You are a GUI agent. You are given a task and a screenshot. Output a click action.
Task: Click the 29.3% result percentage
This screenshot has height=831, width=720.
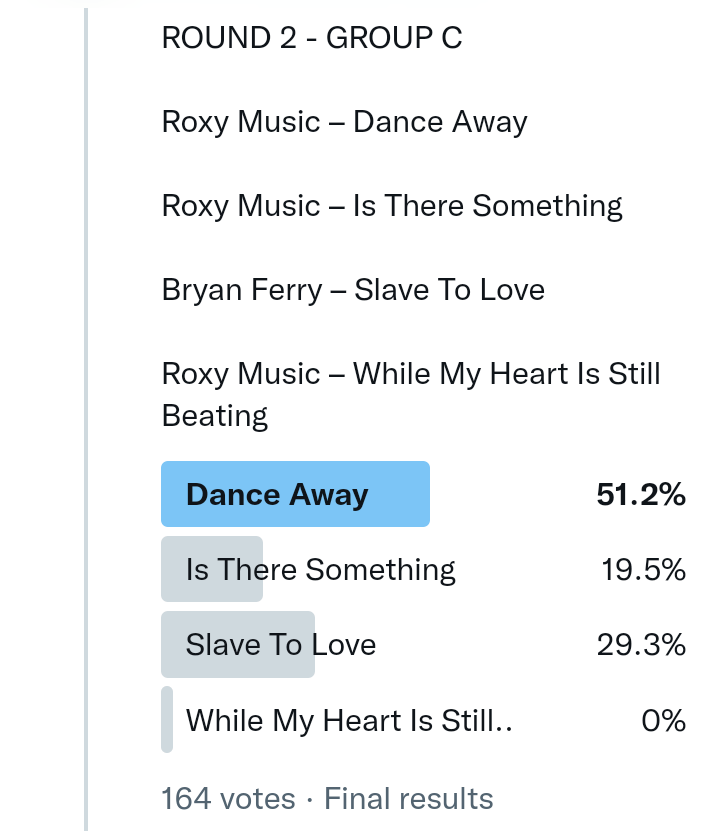tap(641, 644)
